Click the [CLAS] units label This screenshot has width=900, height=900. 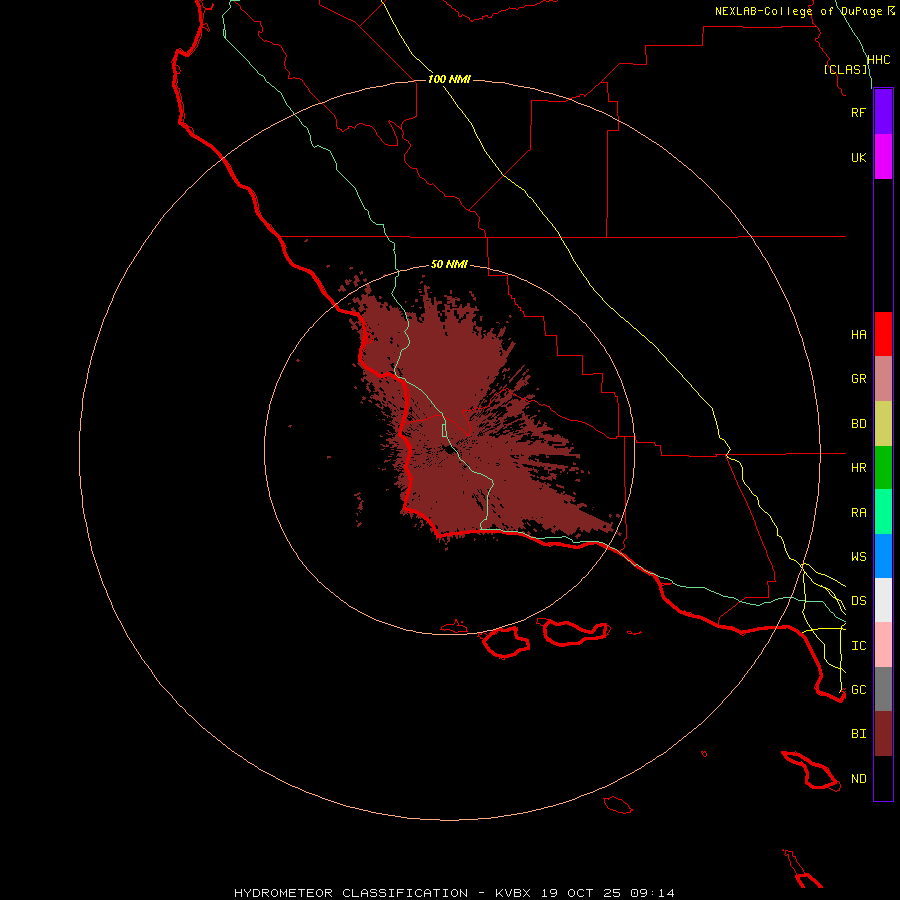coord(845,69)
